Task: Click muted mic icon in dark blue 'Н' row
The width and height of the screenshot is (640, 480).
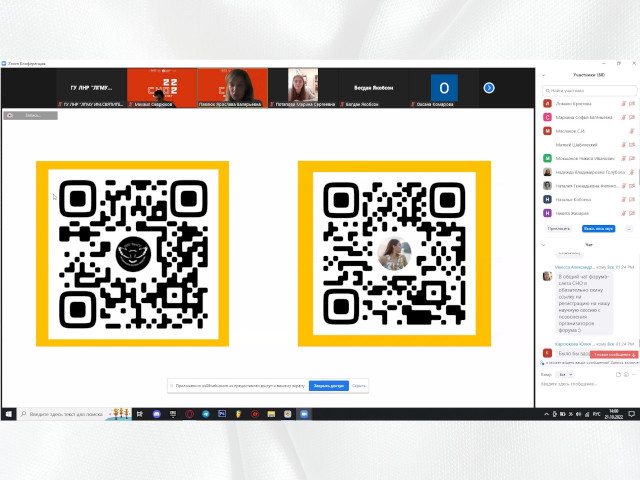Action: click(x=624, y=200)
